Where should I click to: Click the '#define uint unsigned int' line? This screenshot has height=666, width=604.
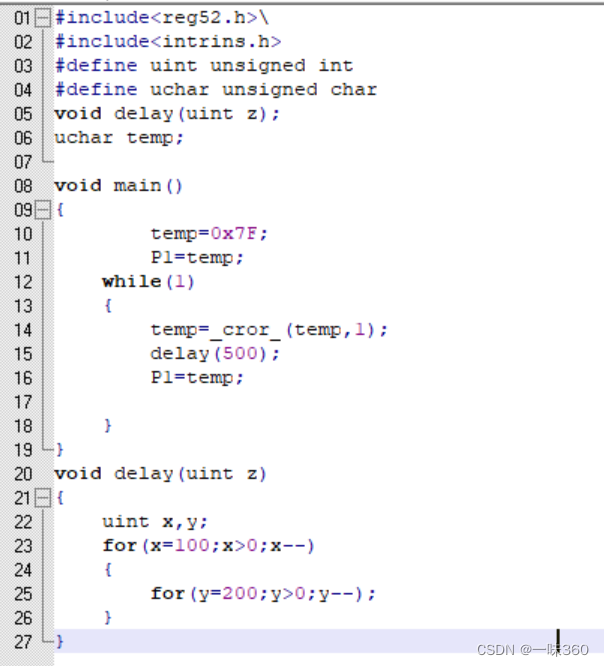click(204, 66)
